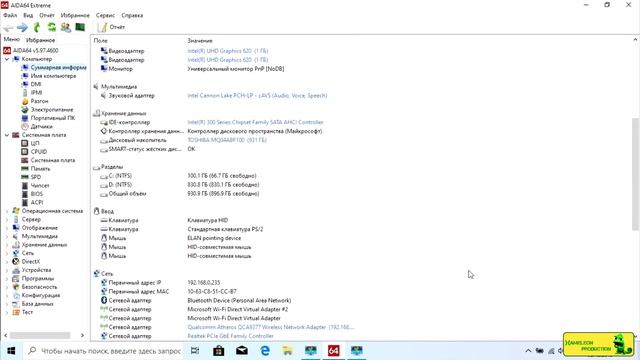Open the TOSHIBA MQ04ABF100 drive link
Image resolution: width=640 pixels, height=360 pixels.
227,140
